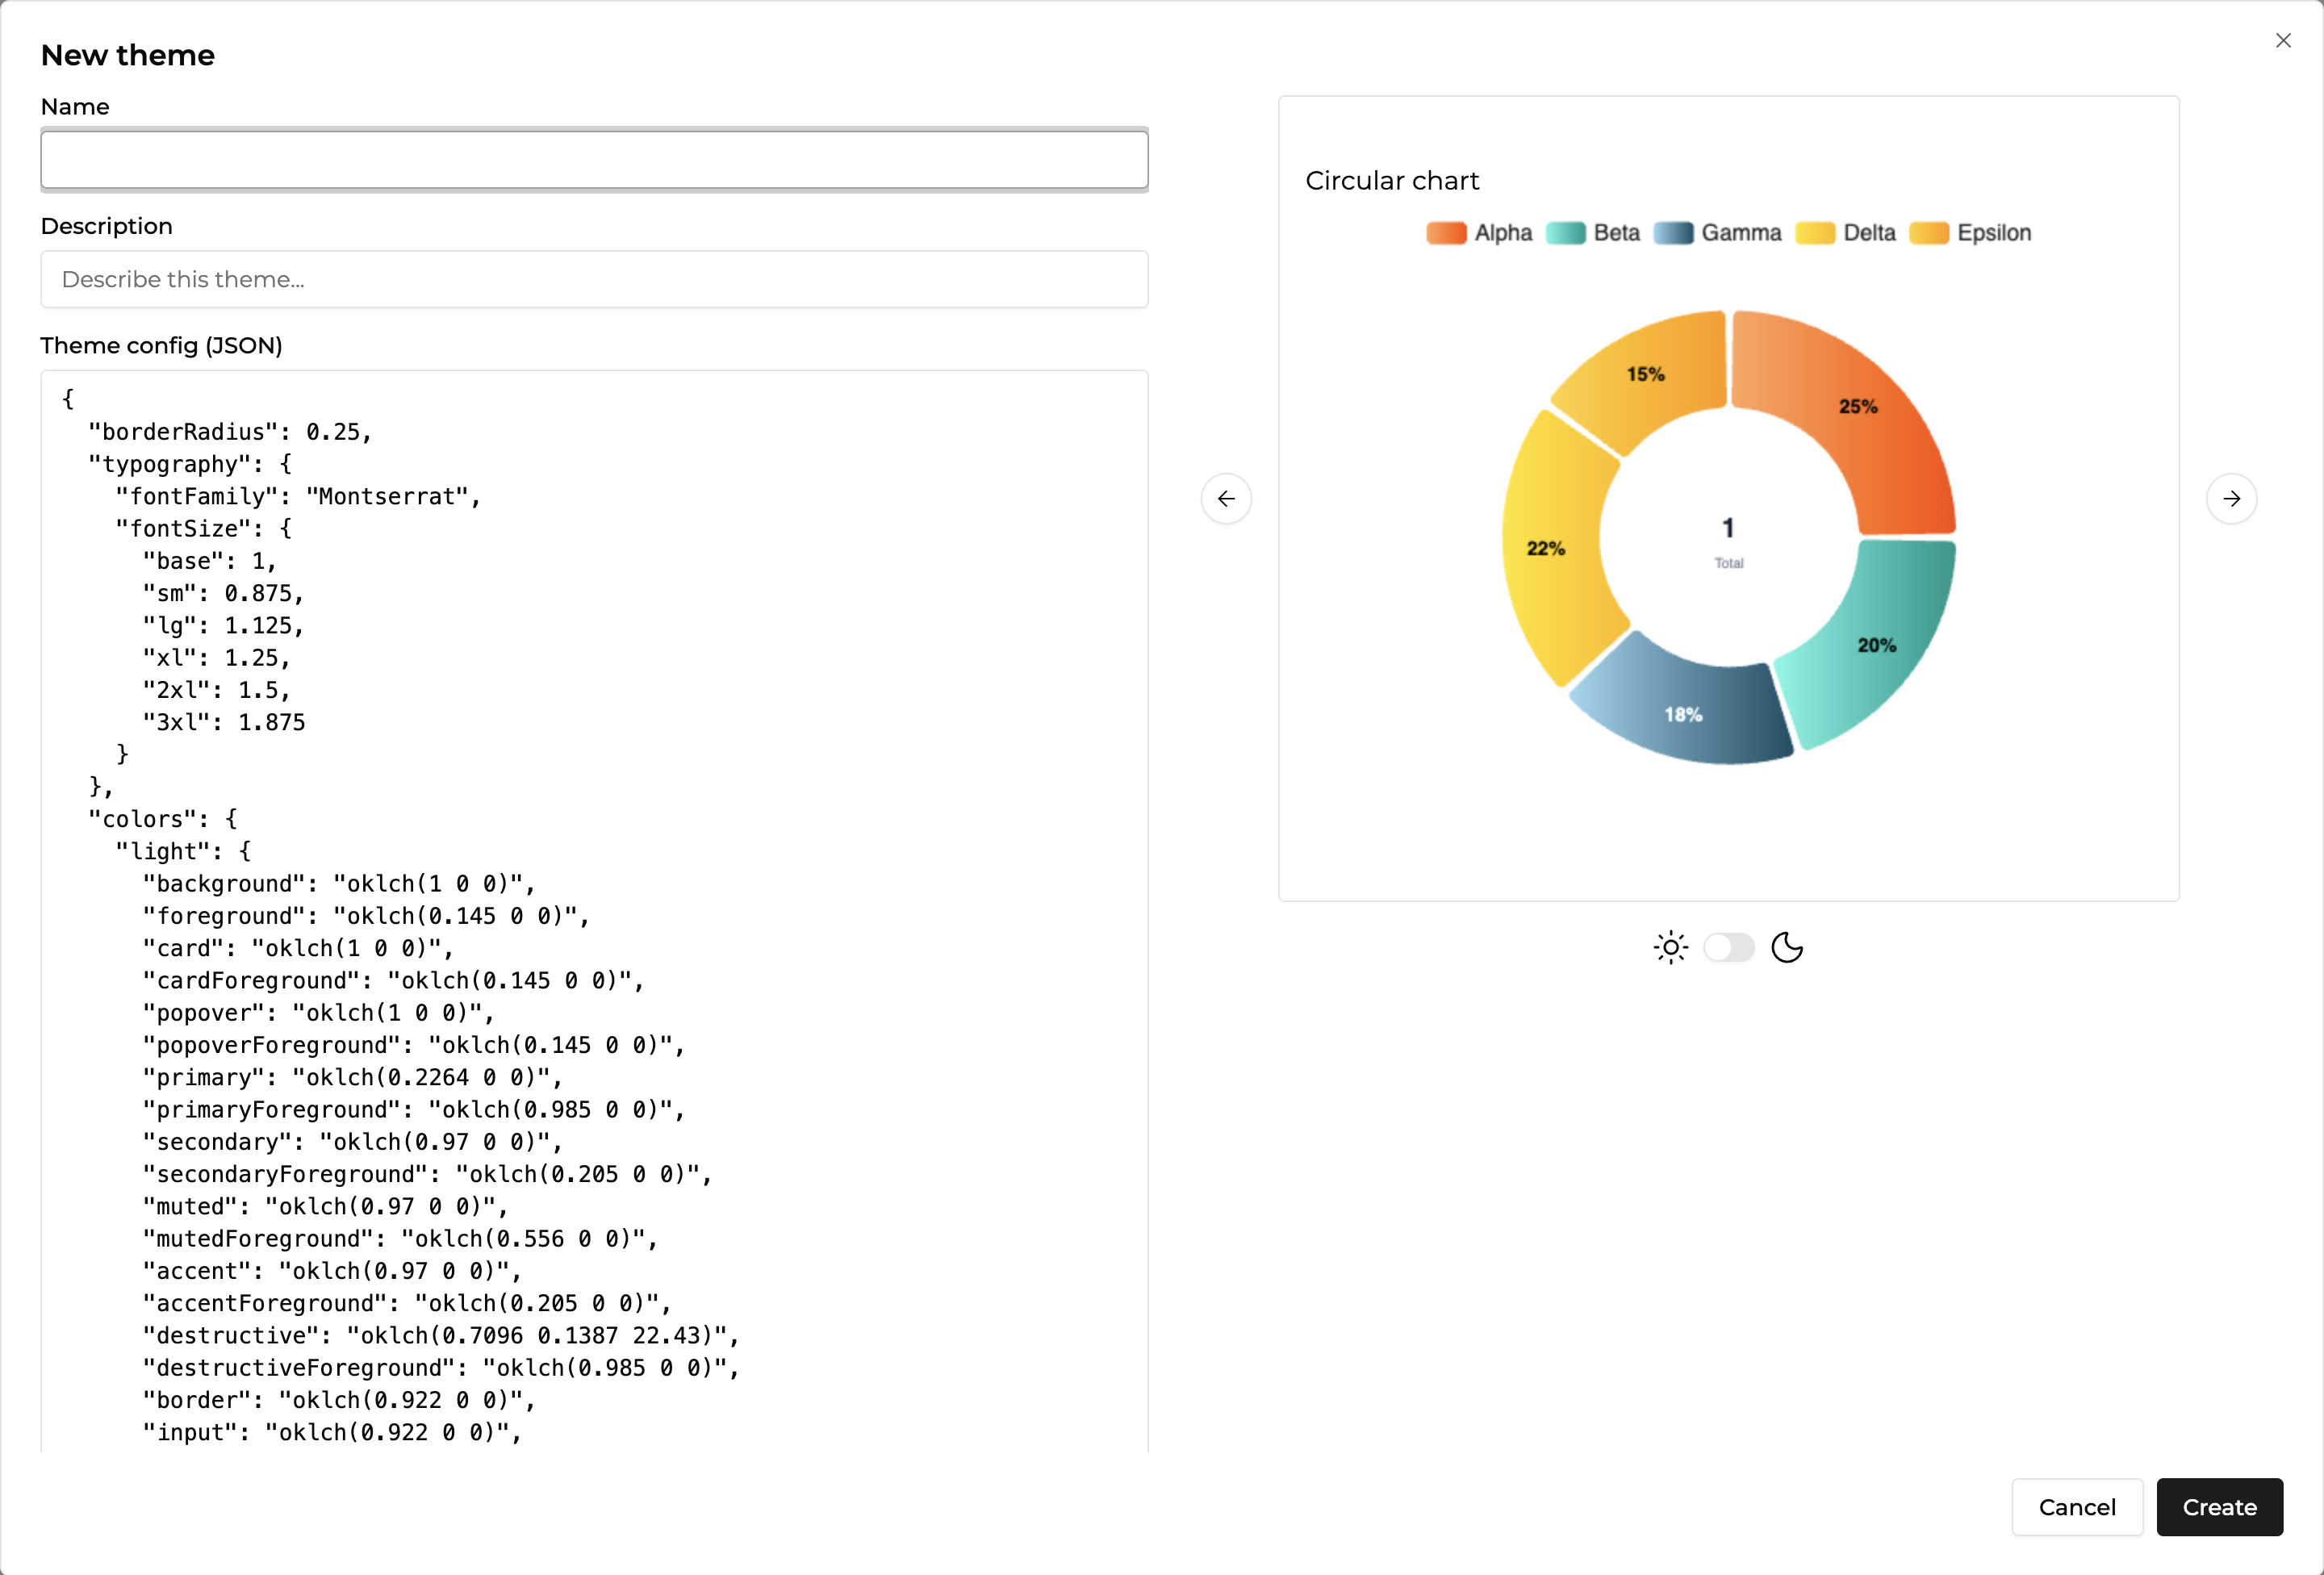Toggle Alpha legend swatch in chart
This screenshot has height=1575, width=2324.
coord(1446,233)
